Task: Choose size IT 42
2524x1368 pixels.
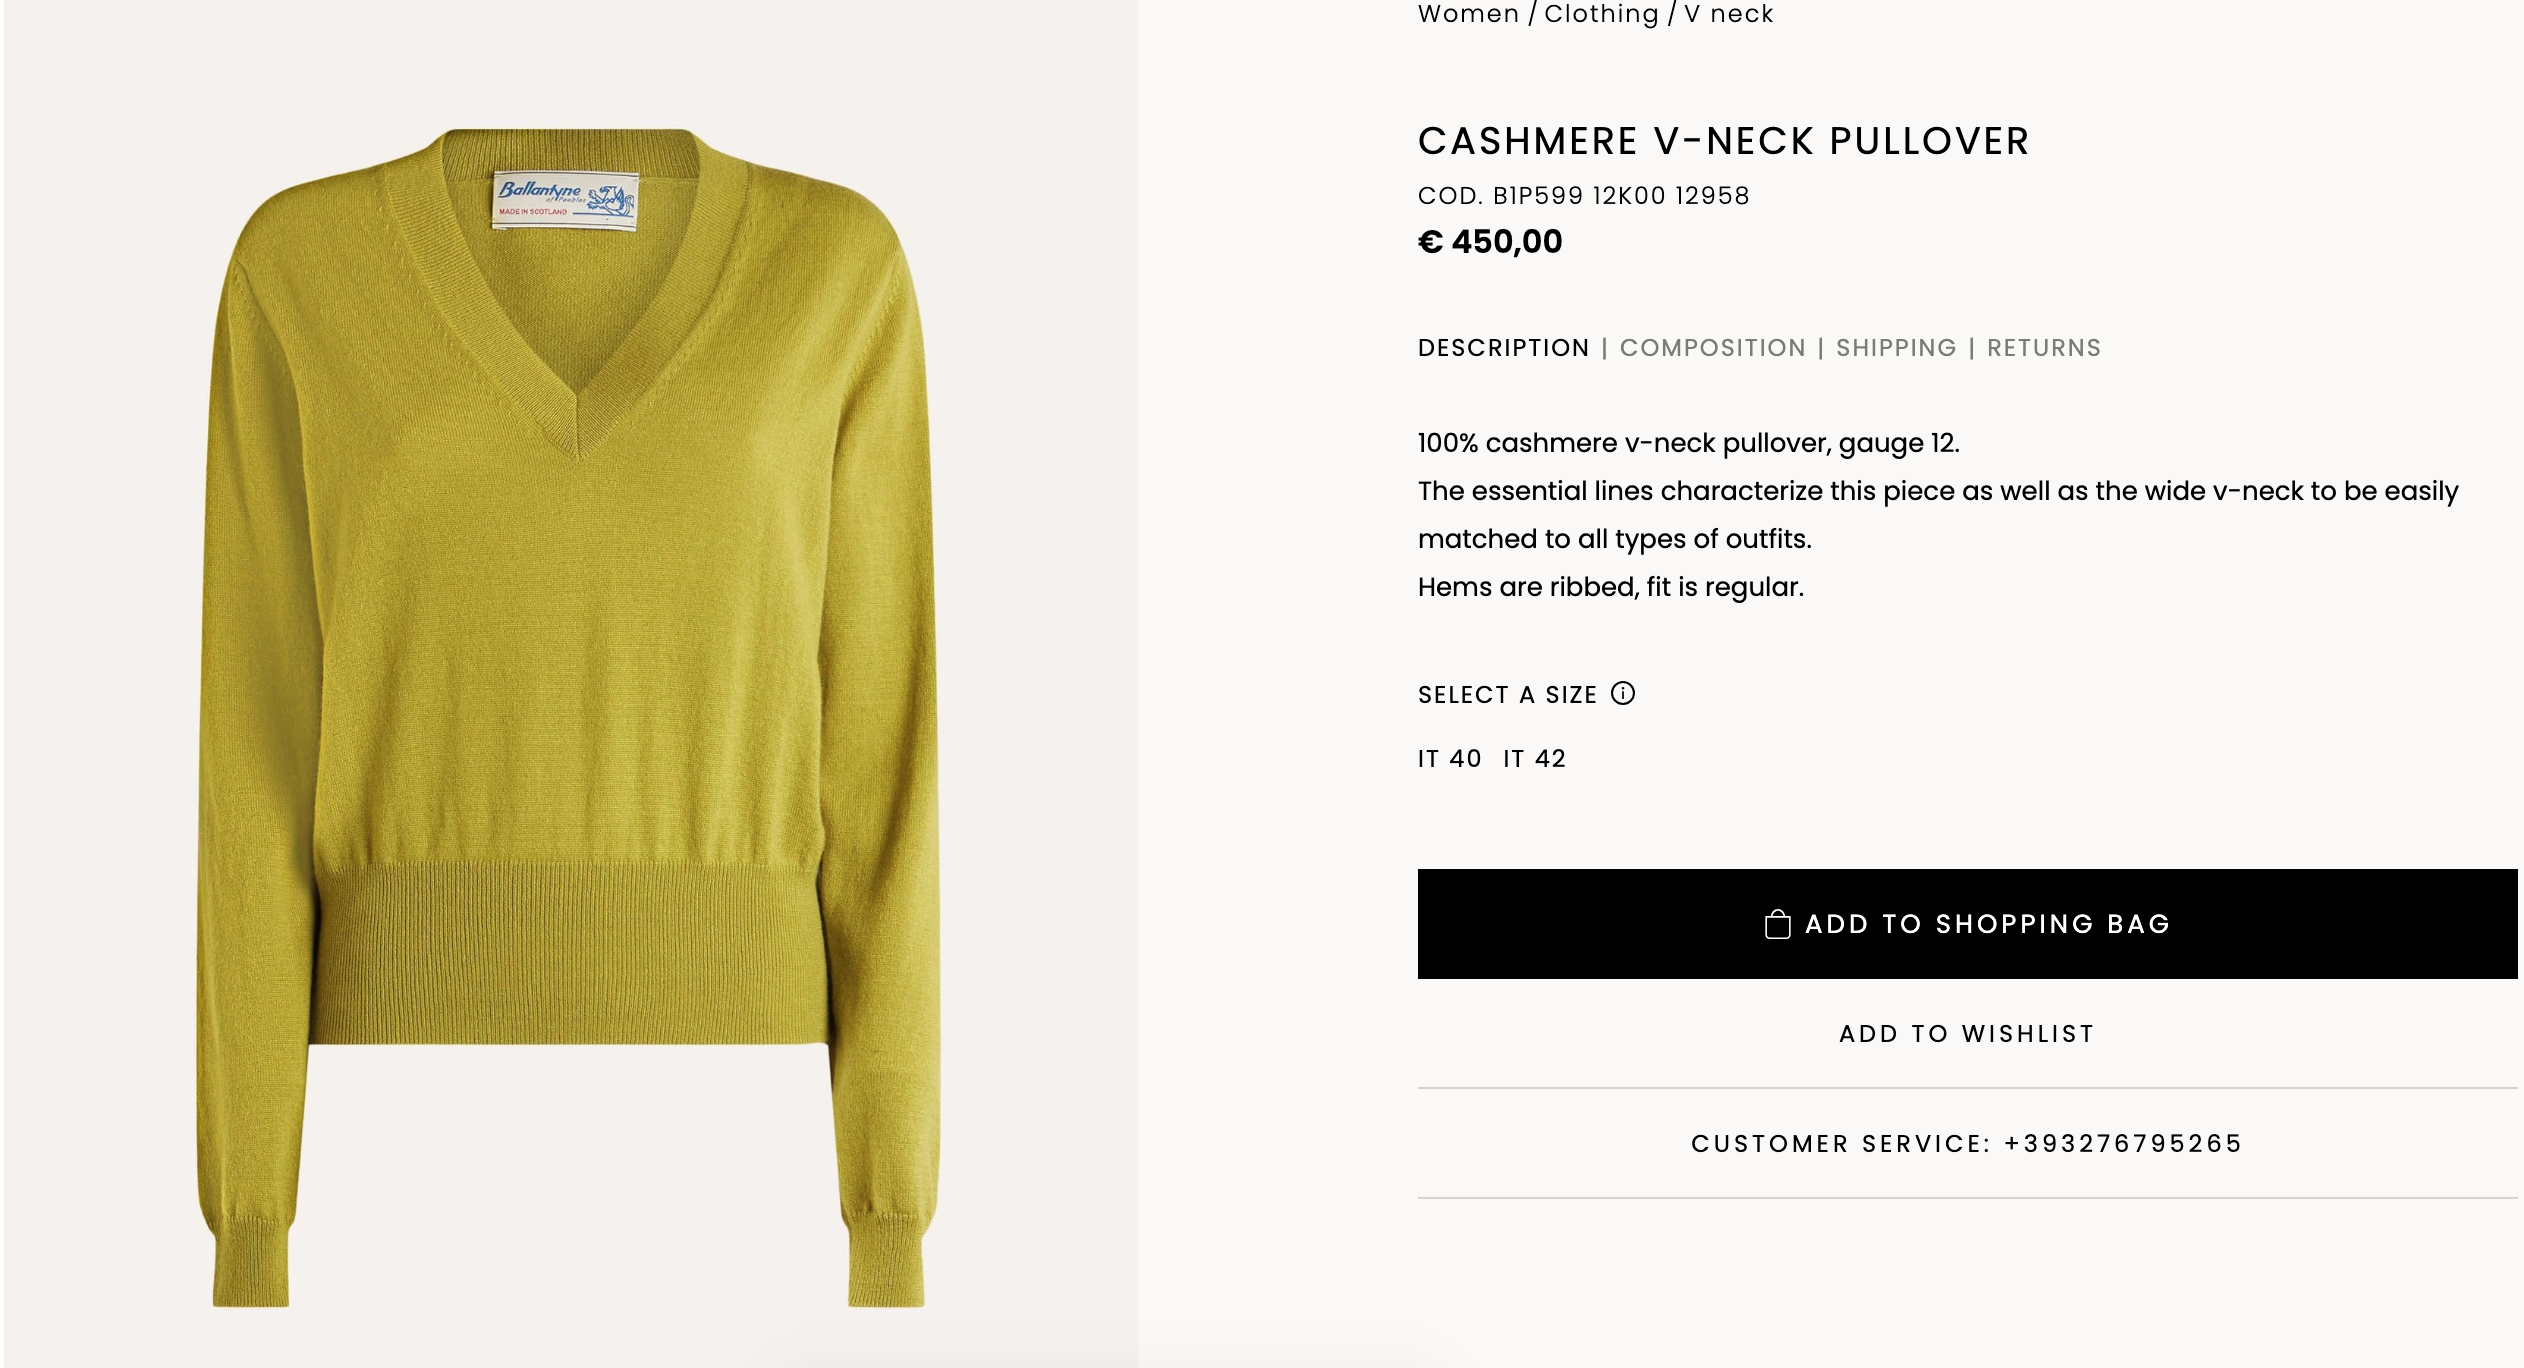Action: coord(1534,759)
